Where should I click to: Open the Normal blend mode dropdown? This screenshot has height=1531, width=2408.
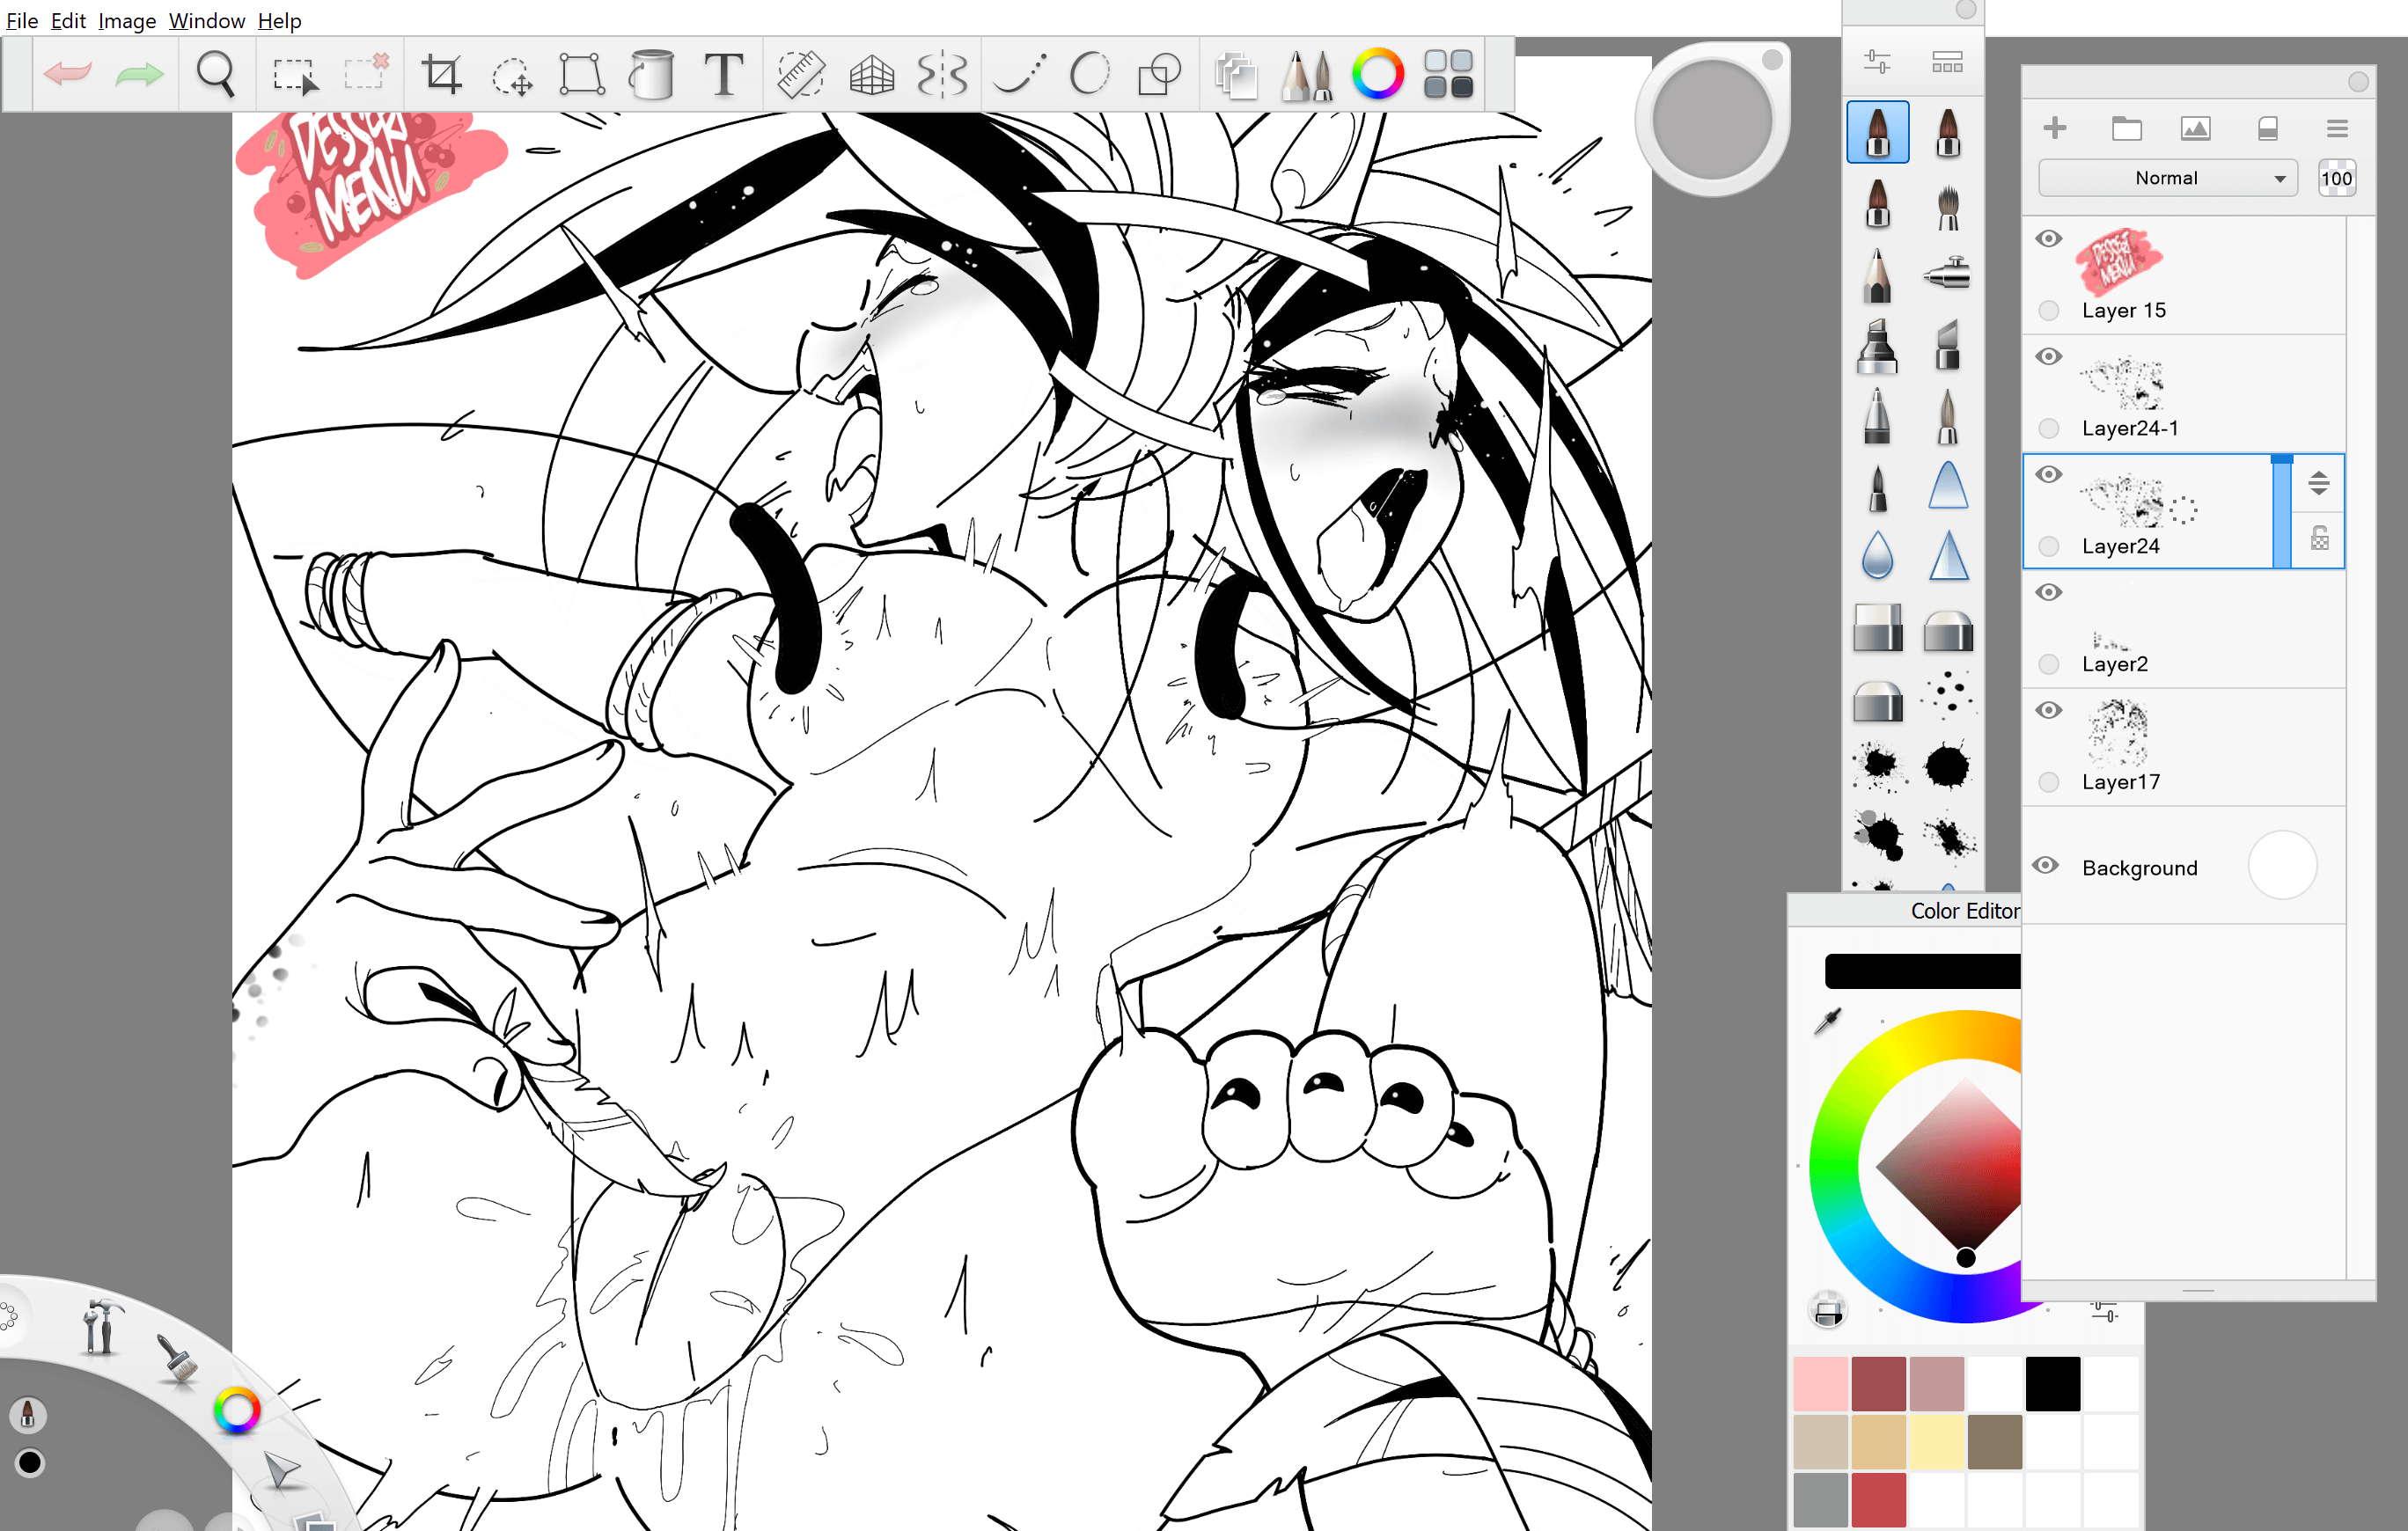(2166, 178)
